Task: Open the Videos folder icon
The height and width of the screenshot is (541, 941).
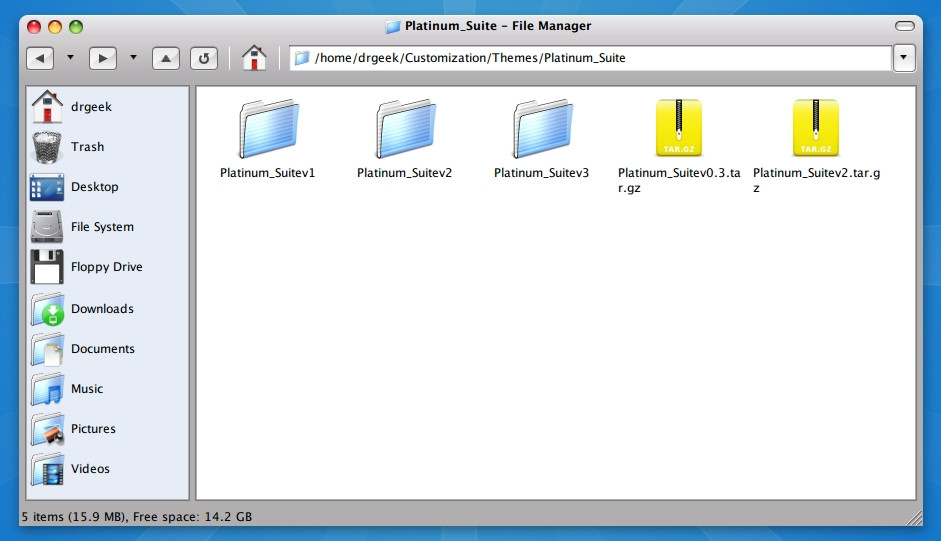Action: (x=47, y=469)
